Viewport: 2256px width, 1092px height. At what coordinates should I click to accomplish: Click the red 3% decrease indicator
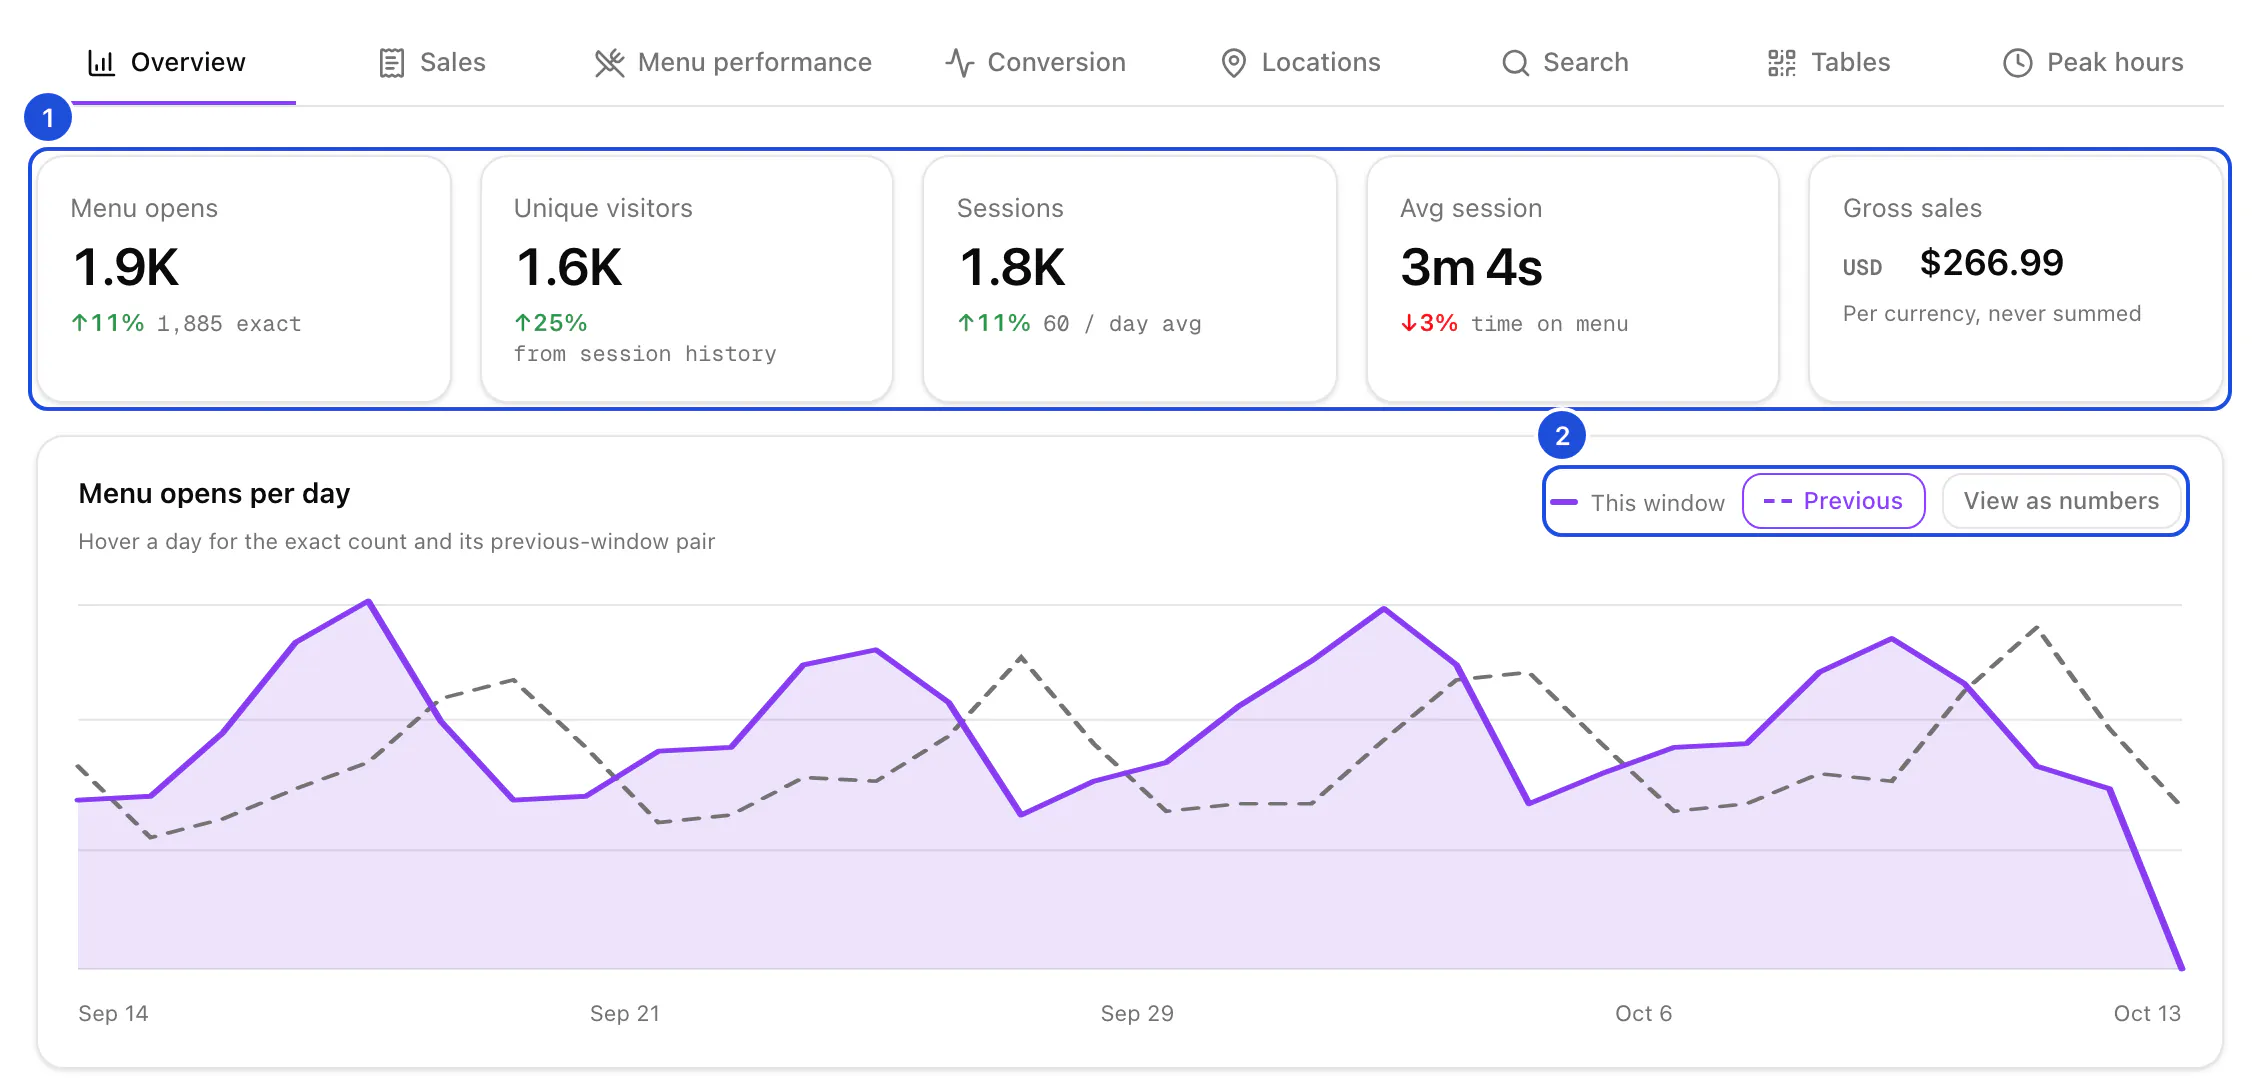[1429, 323]
